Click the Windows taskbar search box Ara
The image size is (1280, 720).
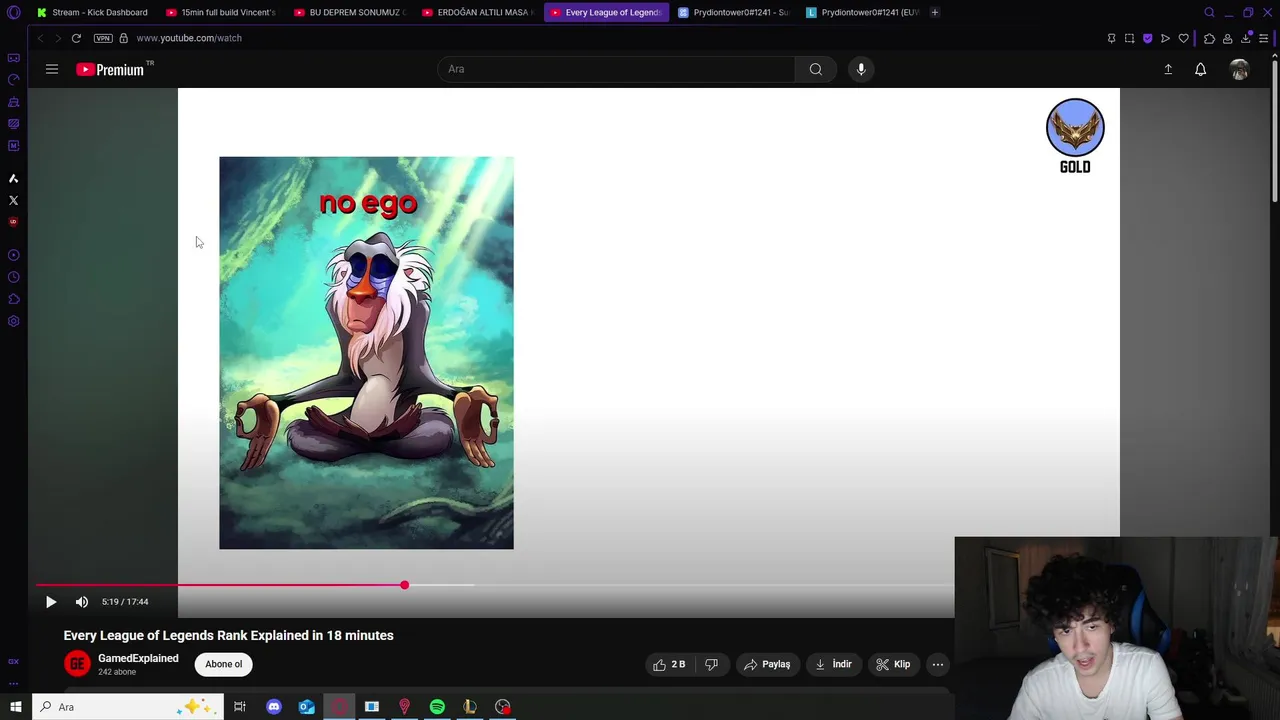coord(128,707)
